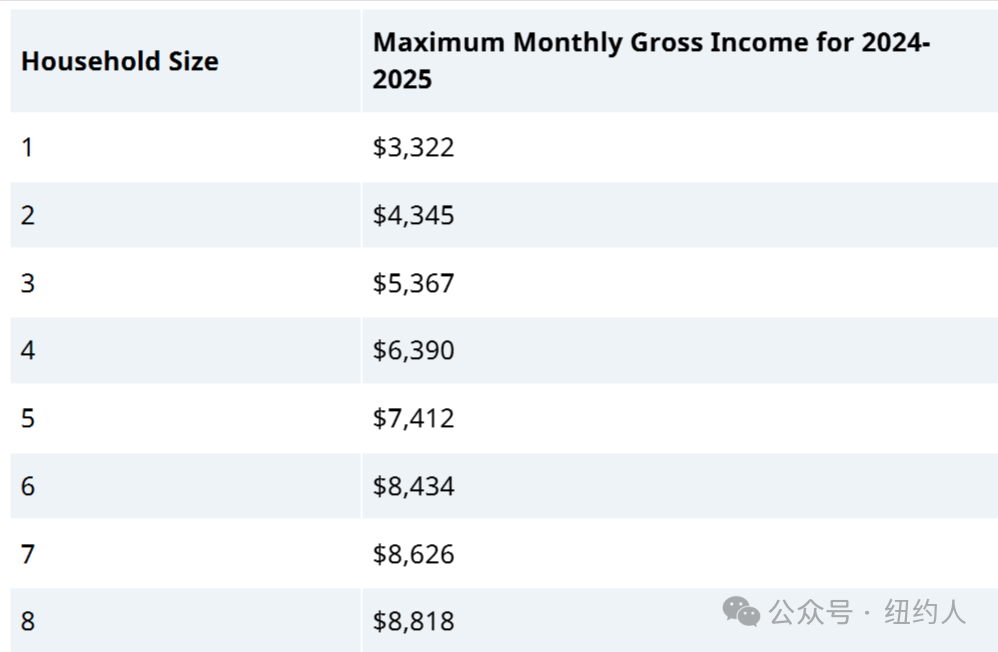Click household size 5 cell
Image resolution: width=998 pixels, height=652 pixels.
pyautogui.click(x=185, y=418)
